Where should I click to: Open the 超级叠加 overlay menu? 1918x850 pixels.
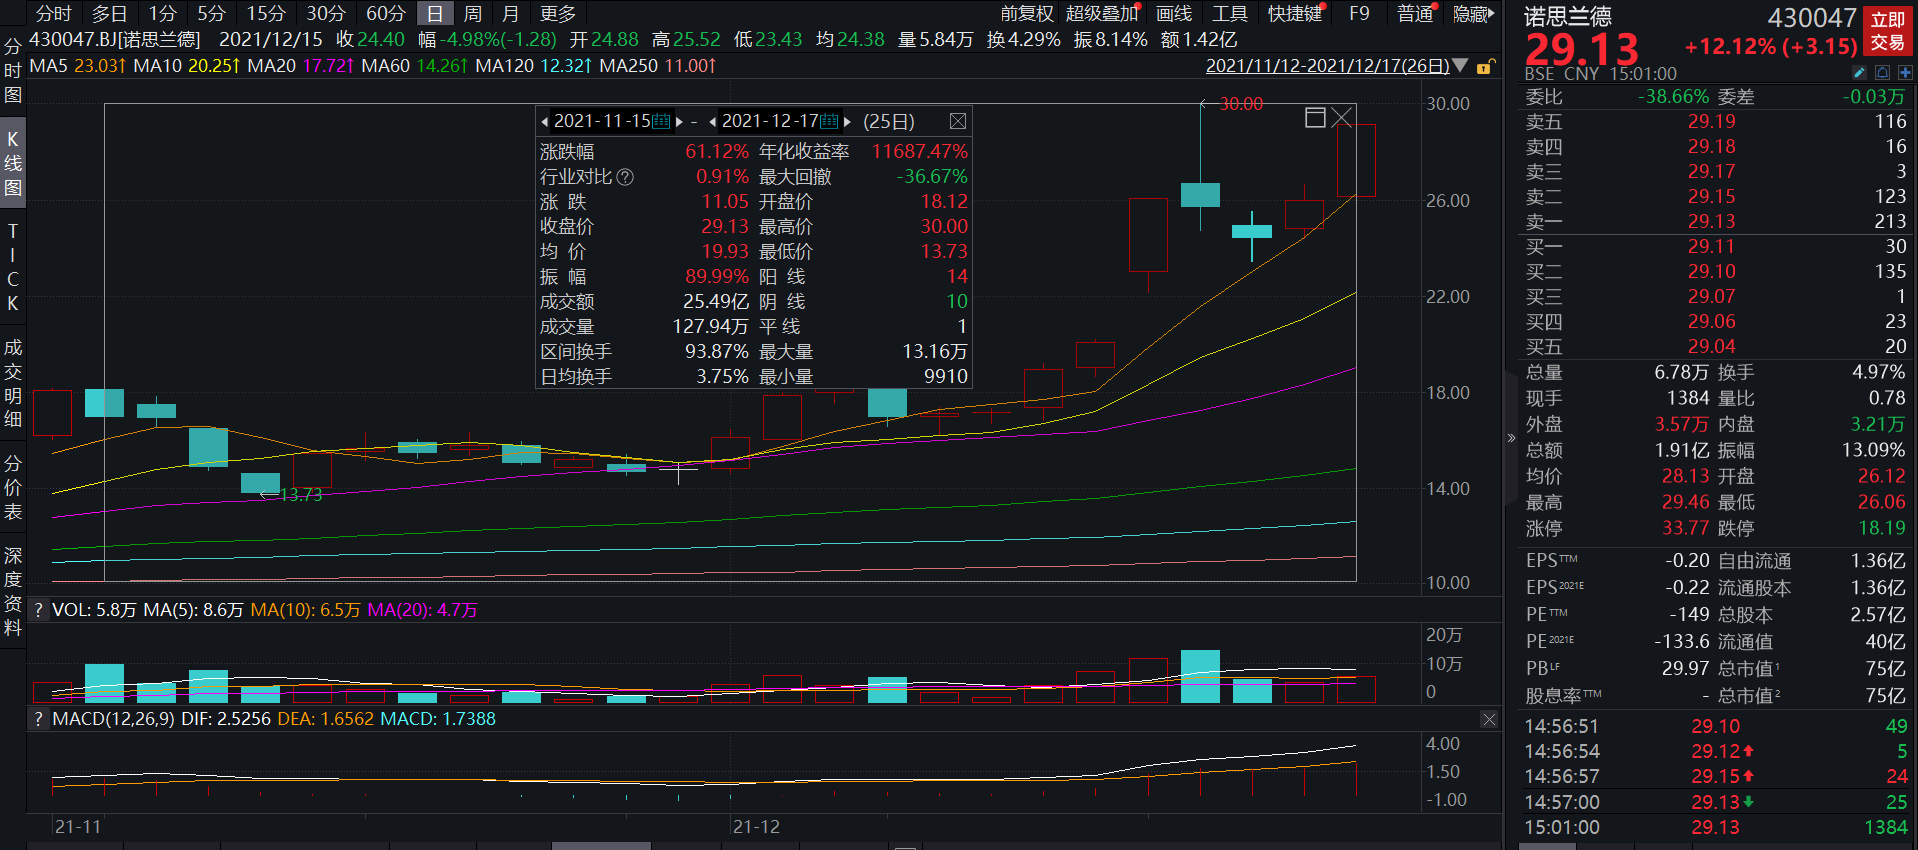coord(1102,13)
